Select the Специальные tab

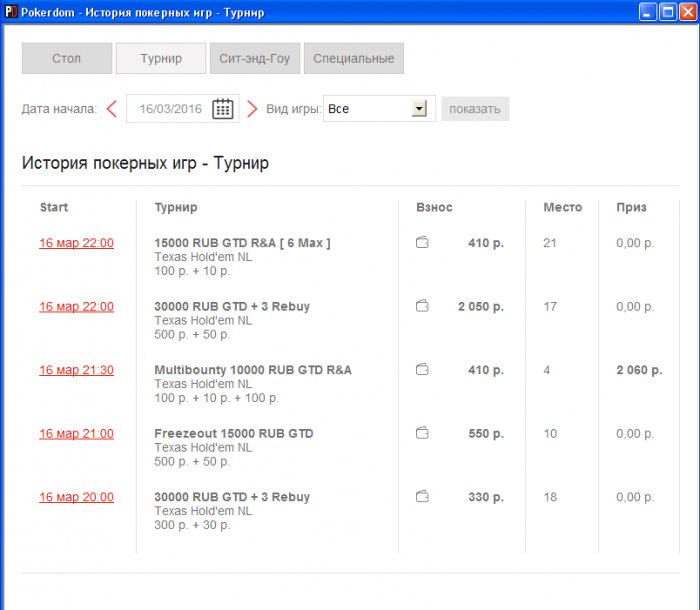coord(353,59)
